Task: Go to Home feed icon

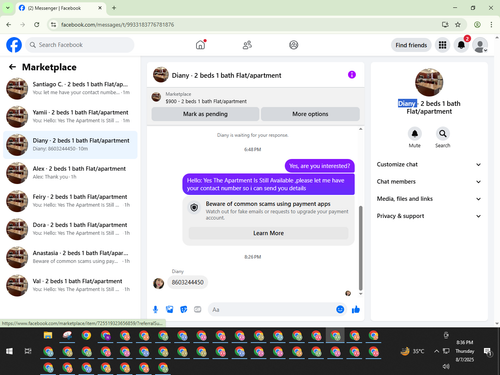Action: point(200,45)
